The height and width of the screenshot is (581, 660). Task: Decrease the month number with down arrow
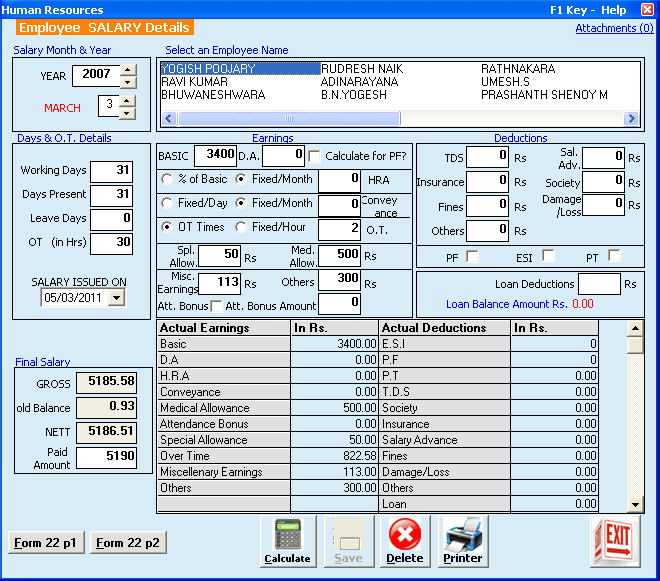pyautogui.click(x=127, y=113)
